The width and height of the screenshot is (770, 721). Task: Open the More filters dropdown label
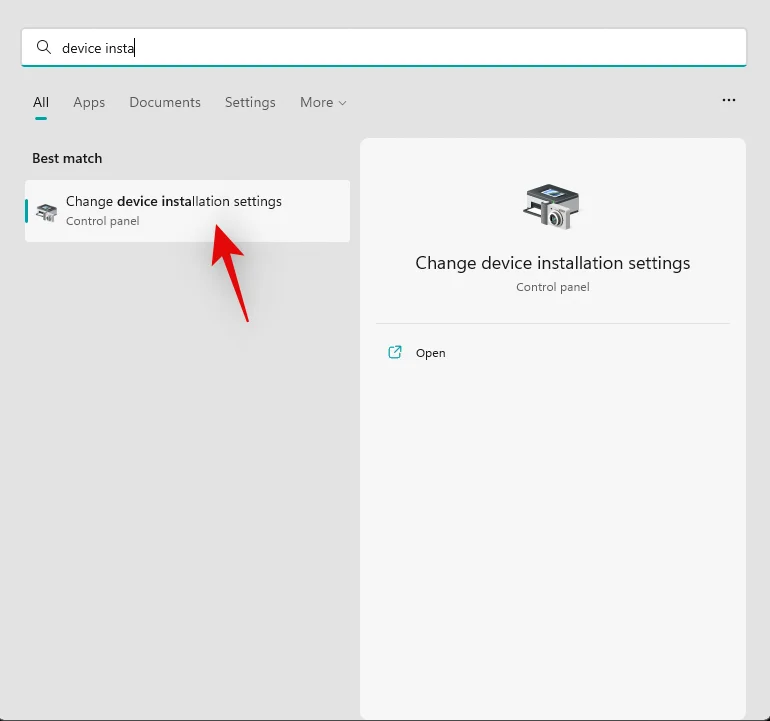[316, 102]
